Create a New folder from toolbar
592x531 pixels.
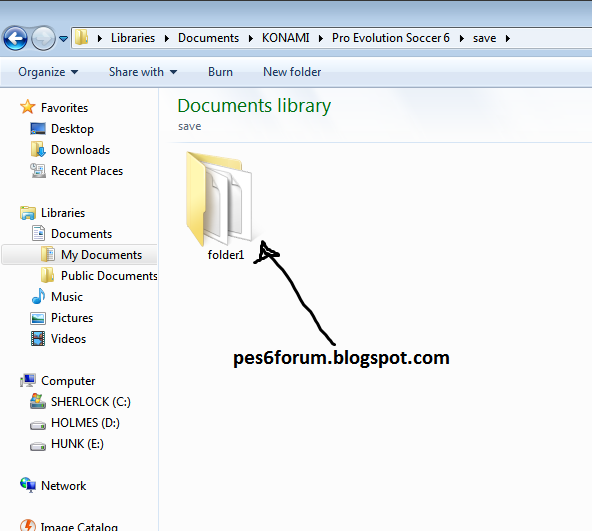[292, 72]
